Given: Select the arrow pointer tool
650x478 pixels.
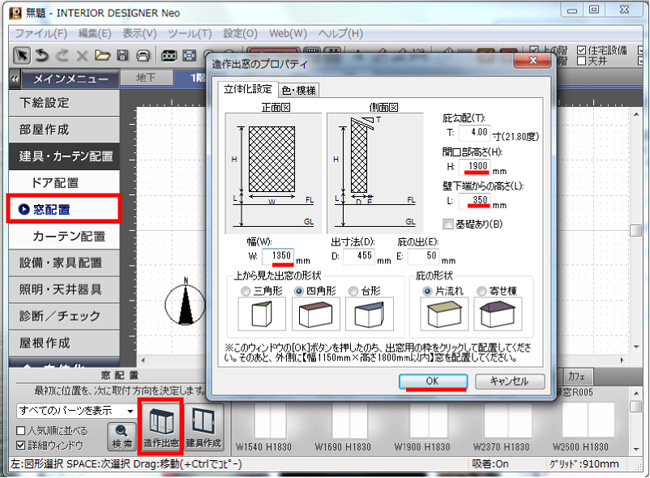Looking at the screenshot, I should click(x=21, y=53).
